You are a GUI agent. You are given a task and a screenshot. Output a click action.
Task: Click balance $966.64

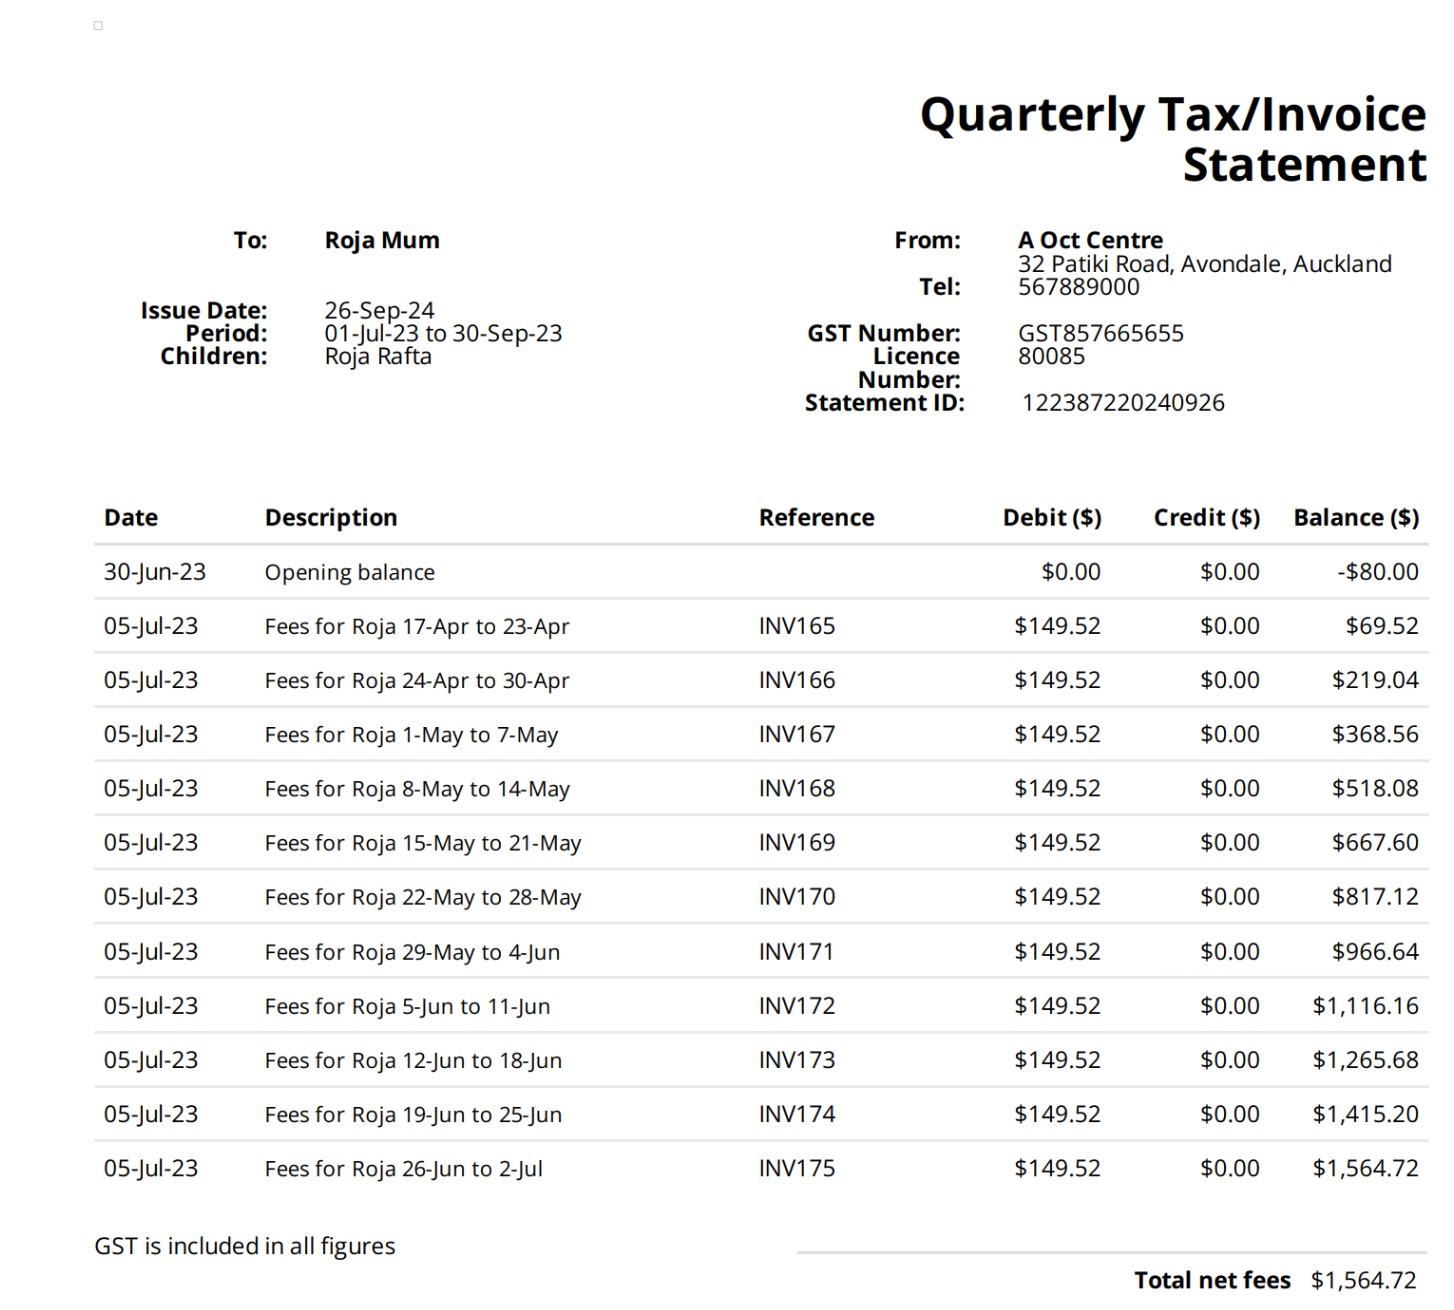pos(1375,951)
